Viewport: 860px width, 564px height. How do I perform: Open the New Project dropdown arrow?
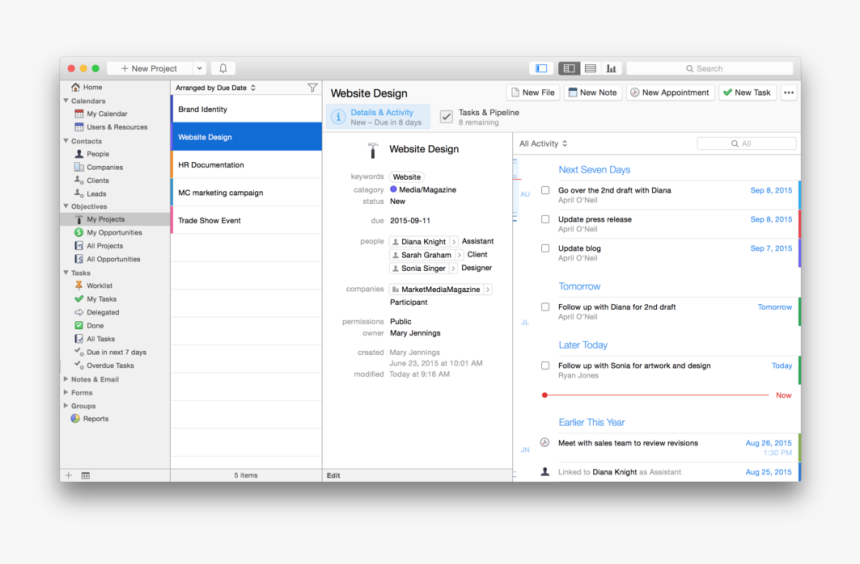[x=200, y=69]
